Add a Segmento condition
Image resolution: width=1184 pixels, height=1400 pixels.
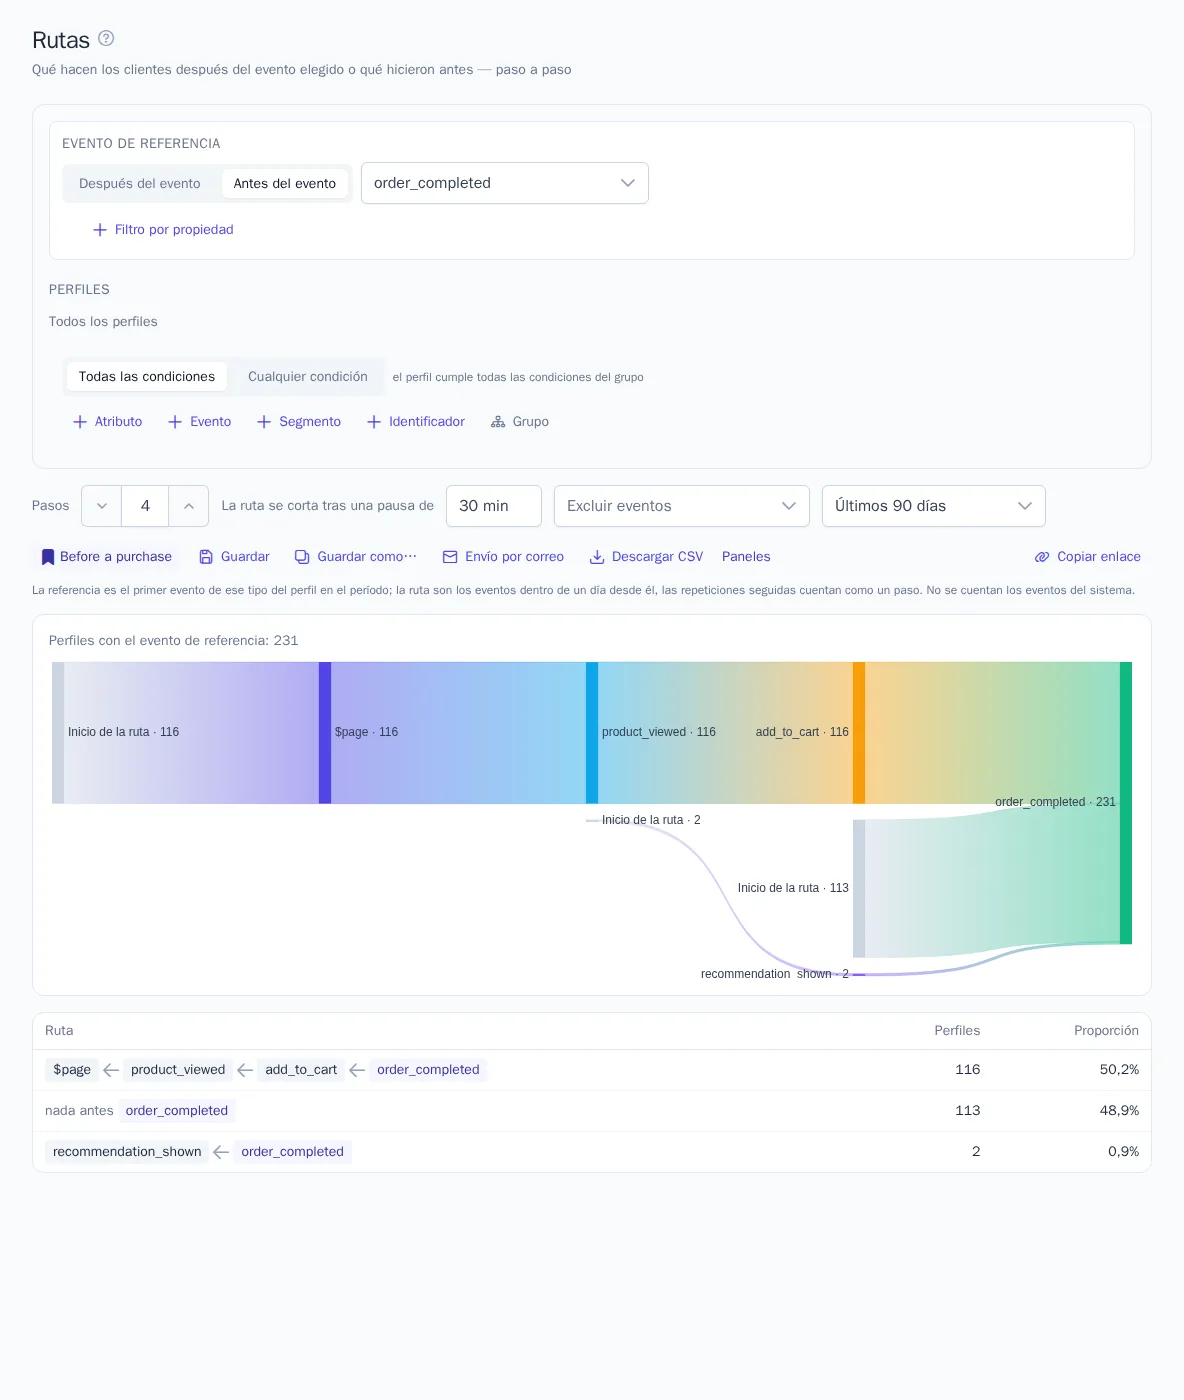[x=299, y=422]
